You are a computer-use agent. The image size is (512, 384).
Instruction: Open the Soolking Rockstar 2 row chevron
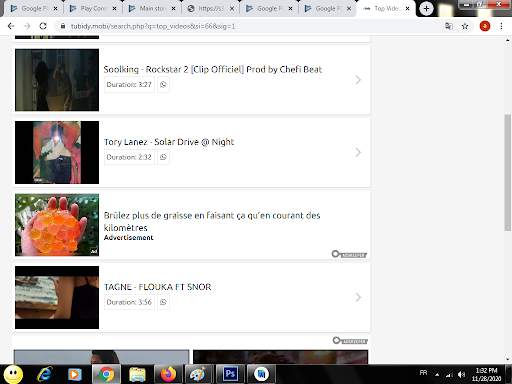tap(358, 80)
